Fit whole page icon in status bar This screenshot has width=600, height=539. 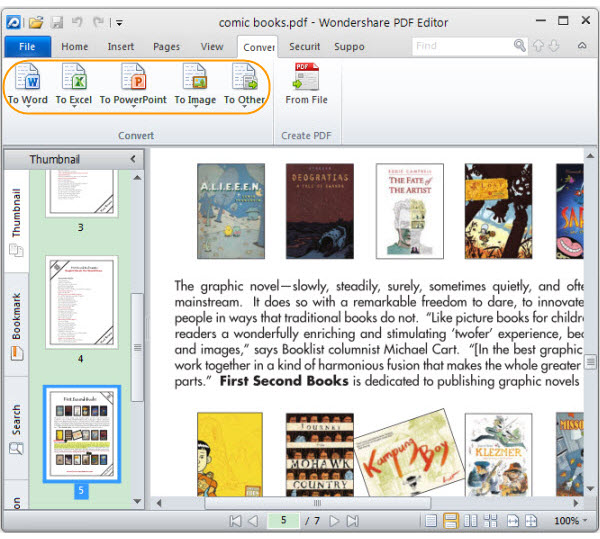coord(531,521)
